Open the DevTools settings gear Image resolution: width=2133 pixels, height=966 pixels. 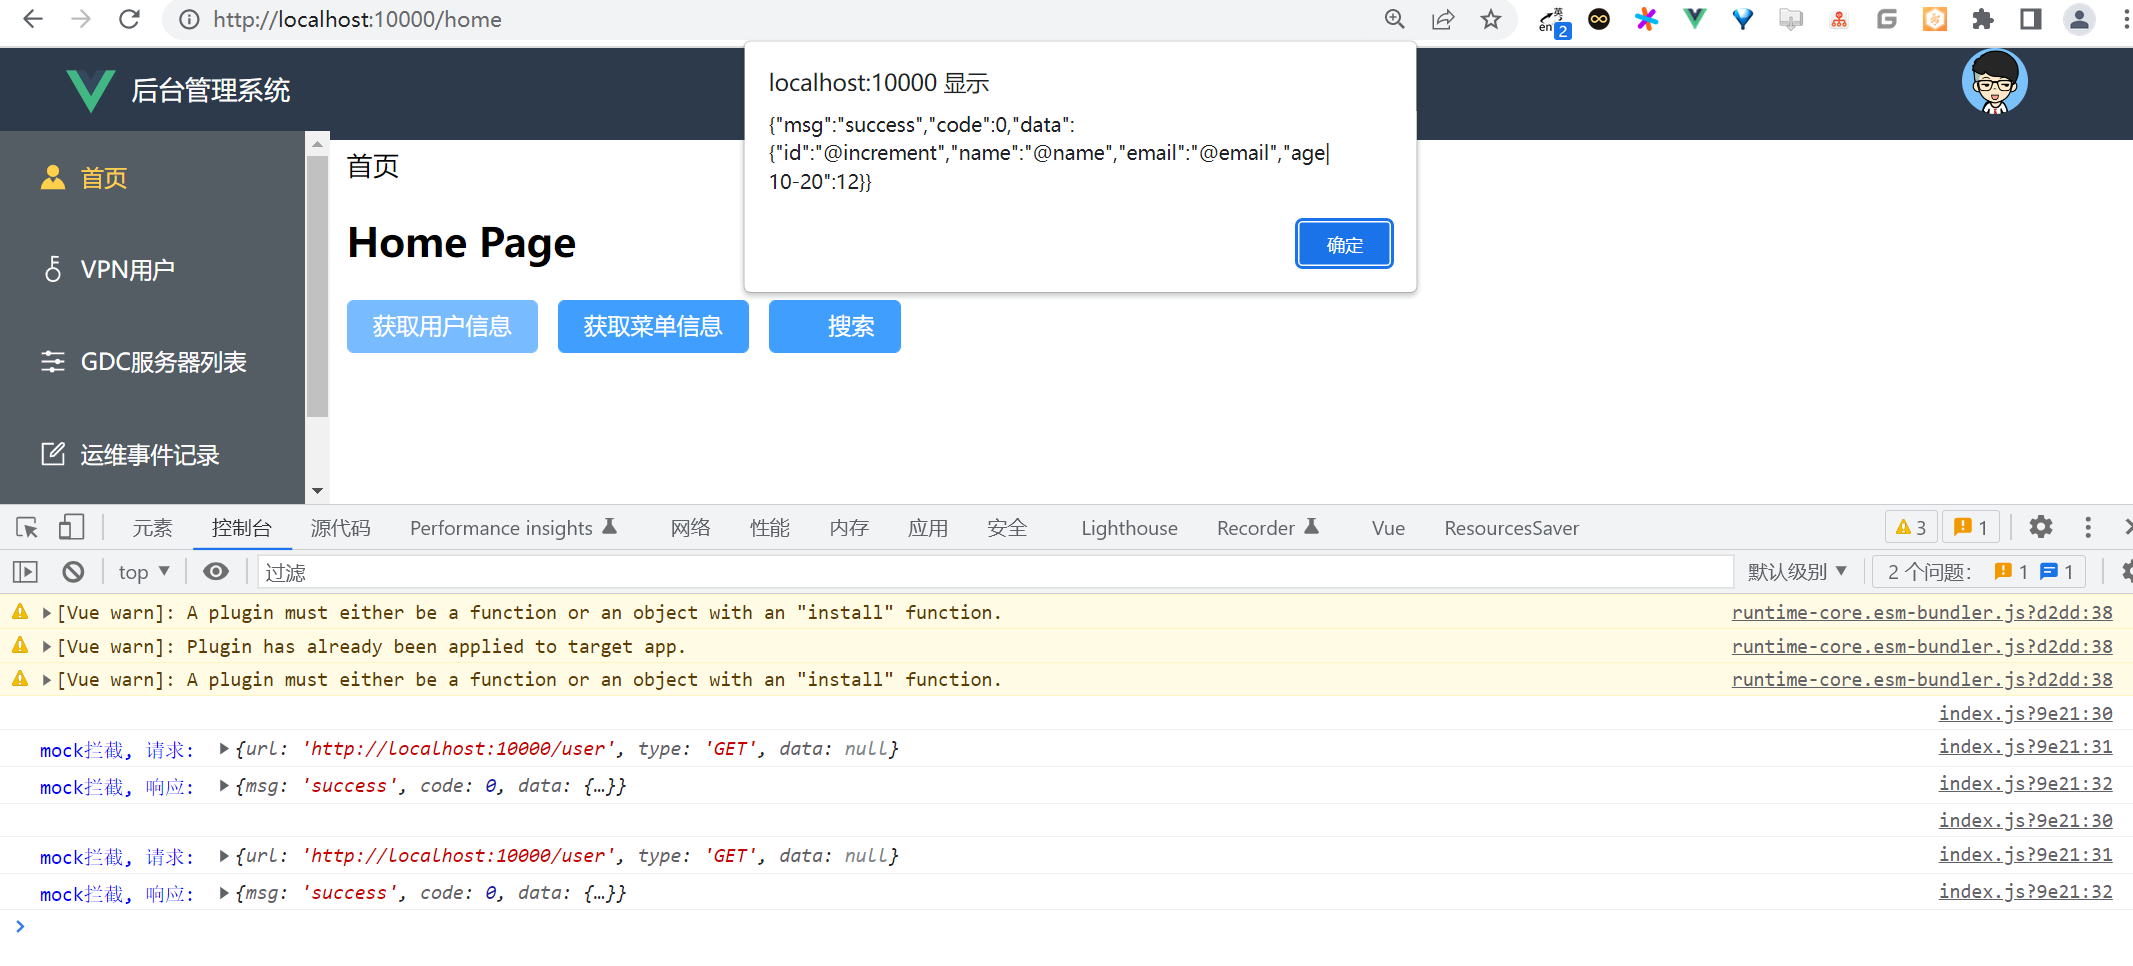point(2041,527)
